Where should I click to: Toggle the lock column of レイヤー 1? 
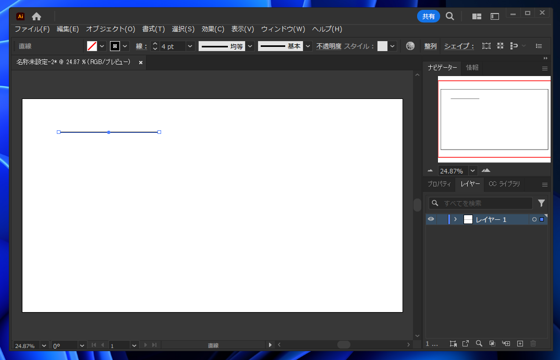(x=442, y=219)
